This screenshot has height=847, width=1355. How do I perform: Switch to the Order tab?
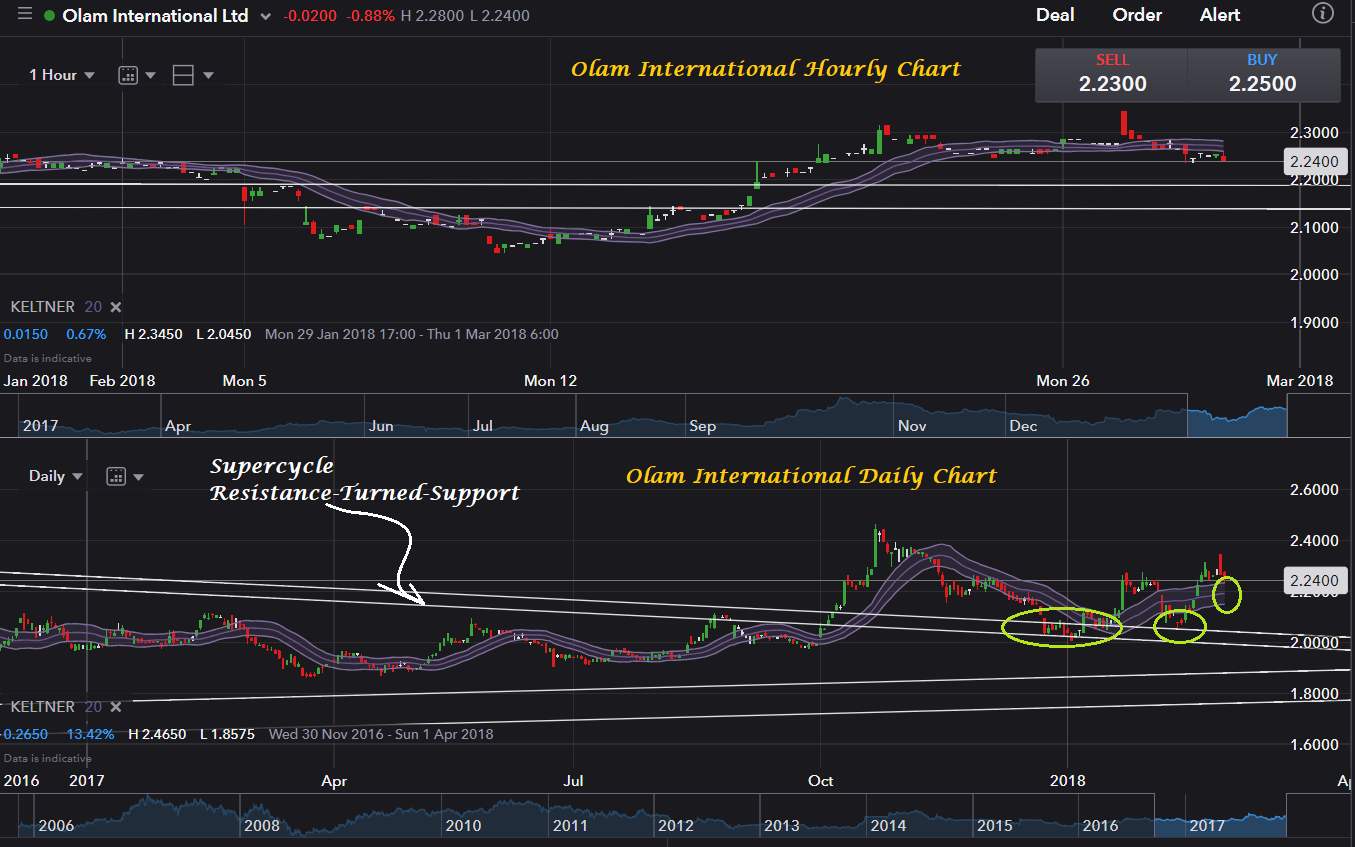[x=1137, y=15]
